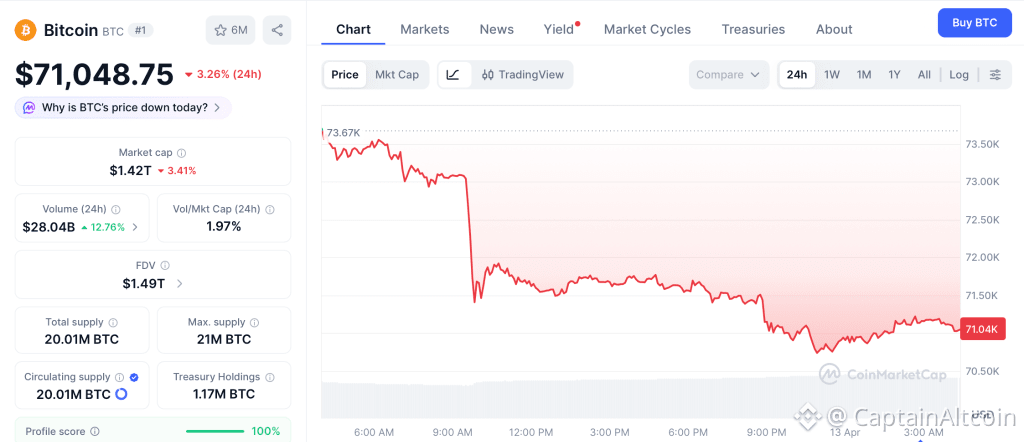Click the share icon beside Bitcoin title
The height and width of the screenshot is (442, 1024).
tap(277, 30)
